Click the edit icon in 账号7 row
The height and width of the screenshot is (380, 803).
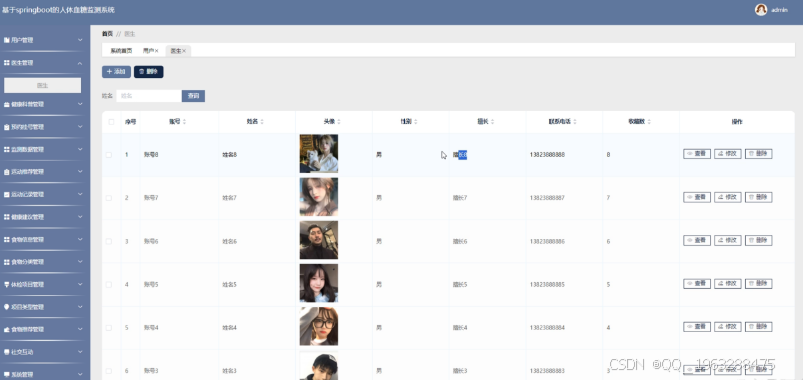[721, 197]
